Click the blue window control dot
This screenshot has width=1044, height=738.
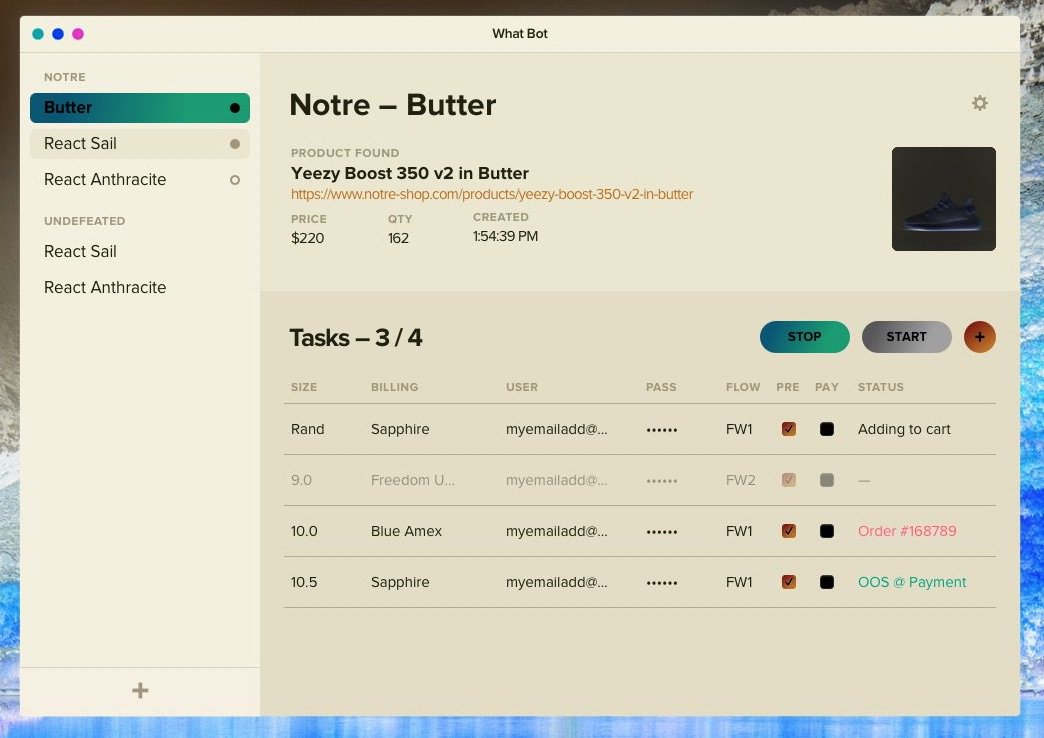click(58, 34)
